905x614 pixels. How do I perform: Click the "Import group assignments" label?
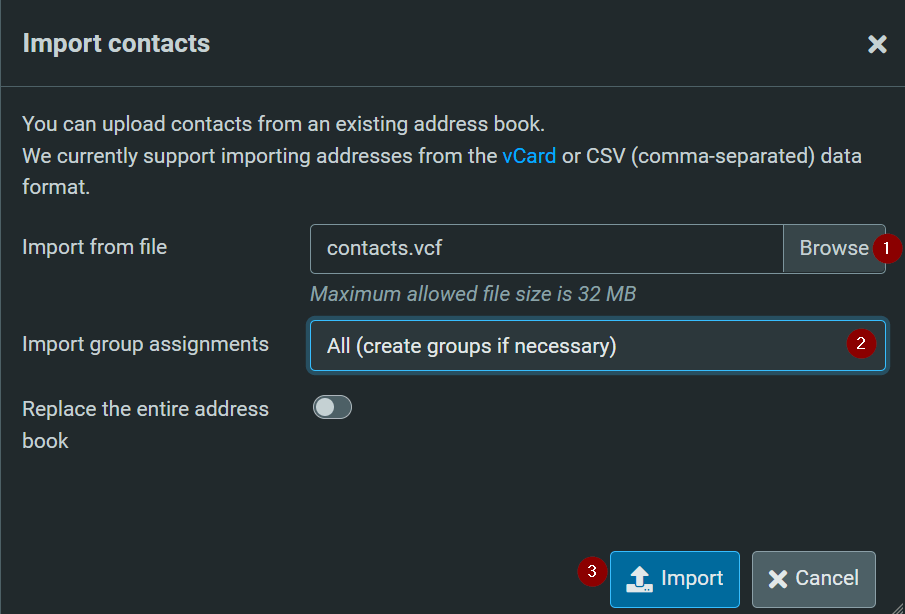(x=146, y=344)
